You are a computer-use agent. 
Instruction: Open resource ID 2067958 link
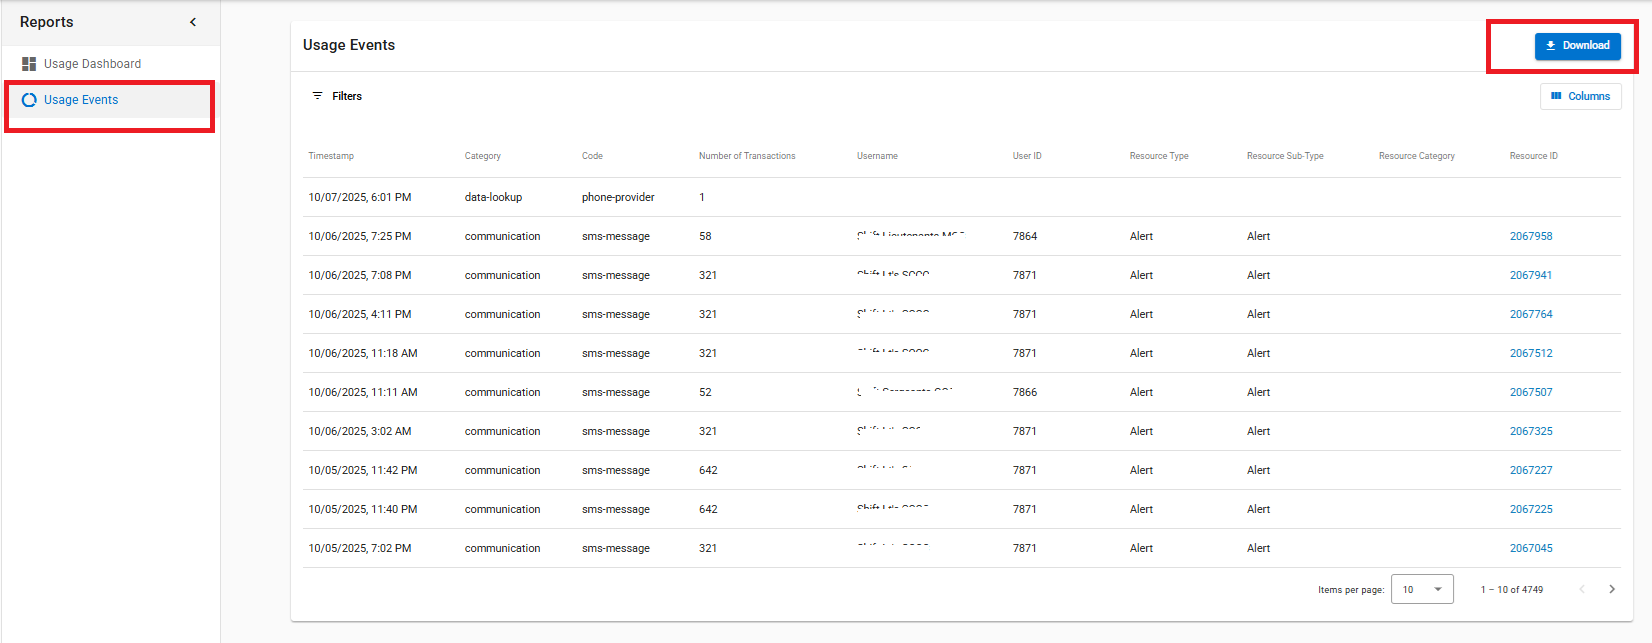(1531, 236)
